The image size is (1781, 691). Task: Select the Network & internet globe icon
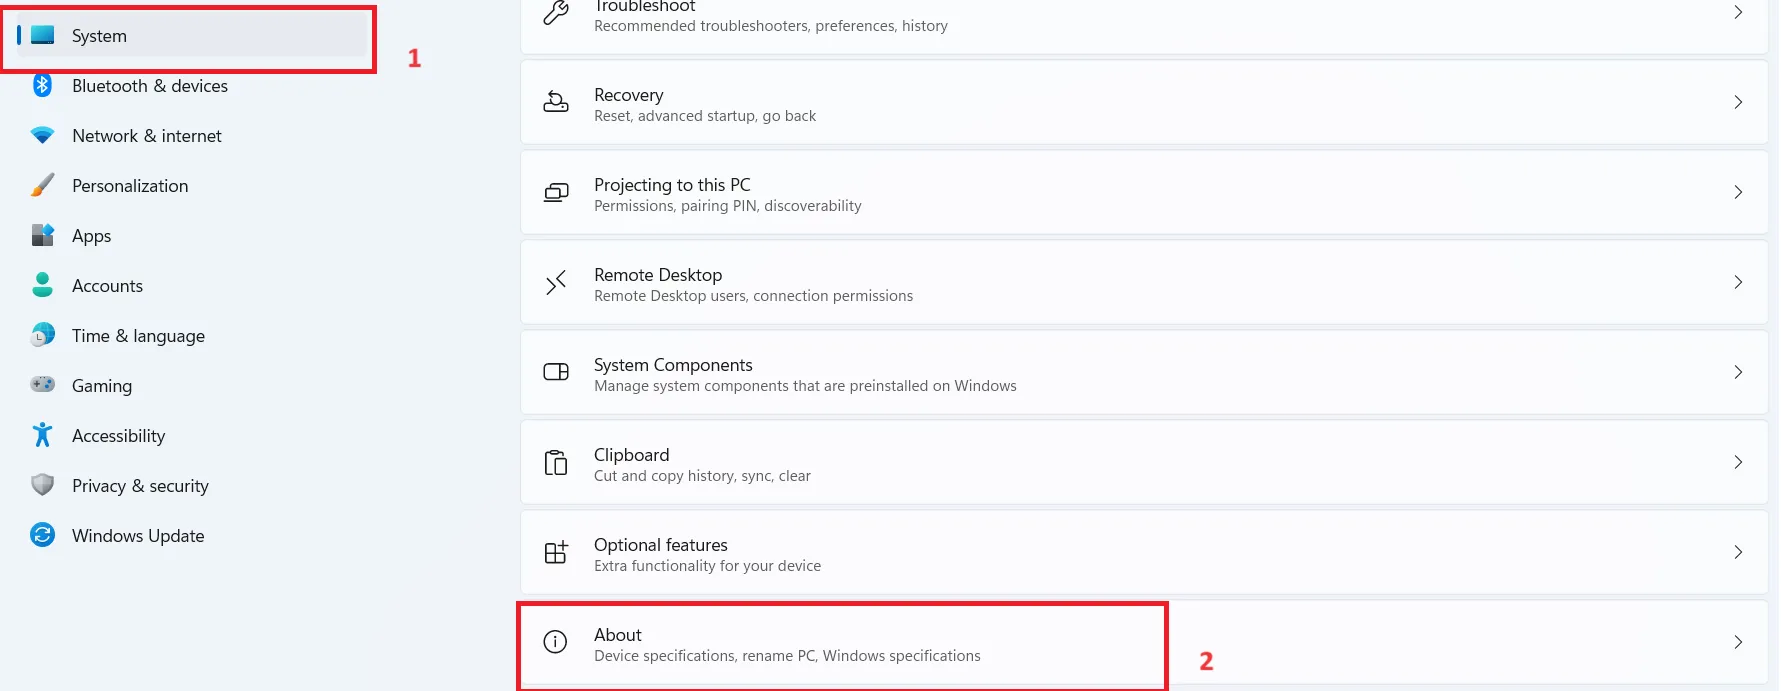[42, 136]
